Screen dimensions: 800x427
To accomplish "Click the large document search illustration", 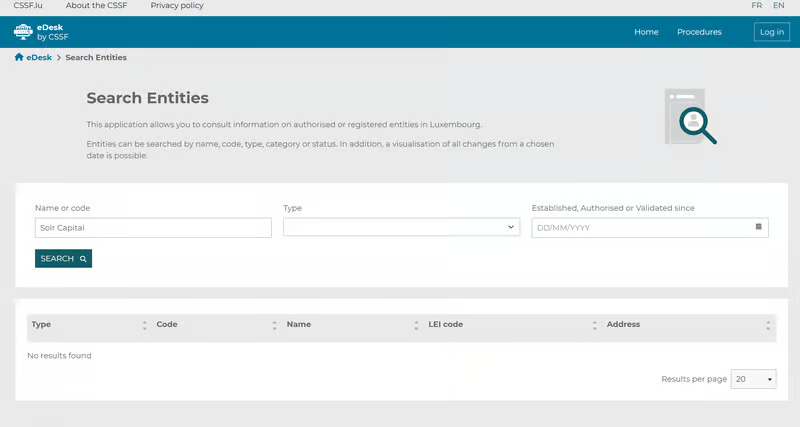I will (690, 117).
